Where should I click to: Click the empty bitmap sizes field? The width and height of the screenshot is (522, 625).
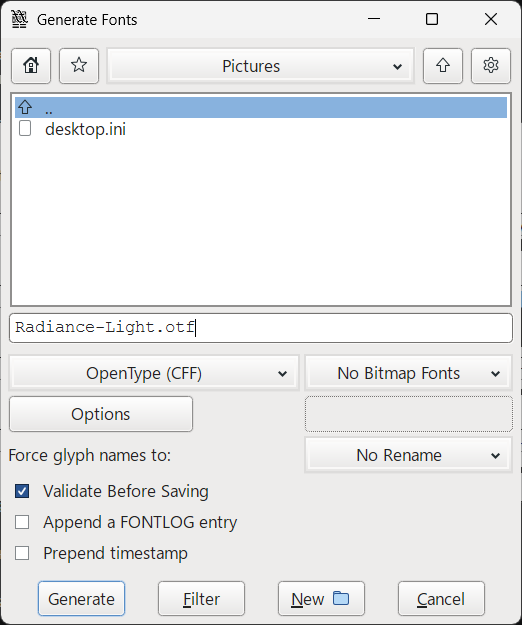409,414
